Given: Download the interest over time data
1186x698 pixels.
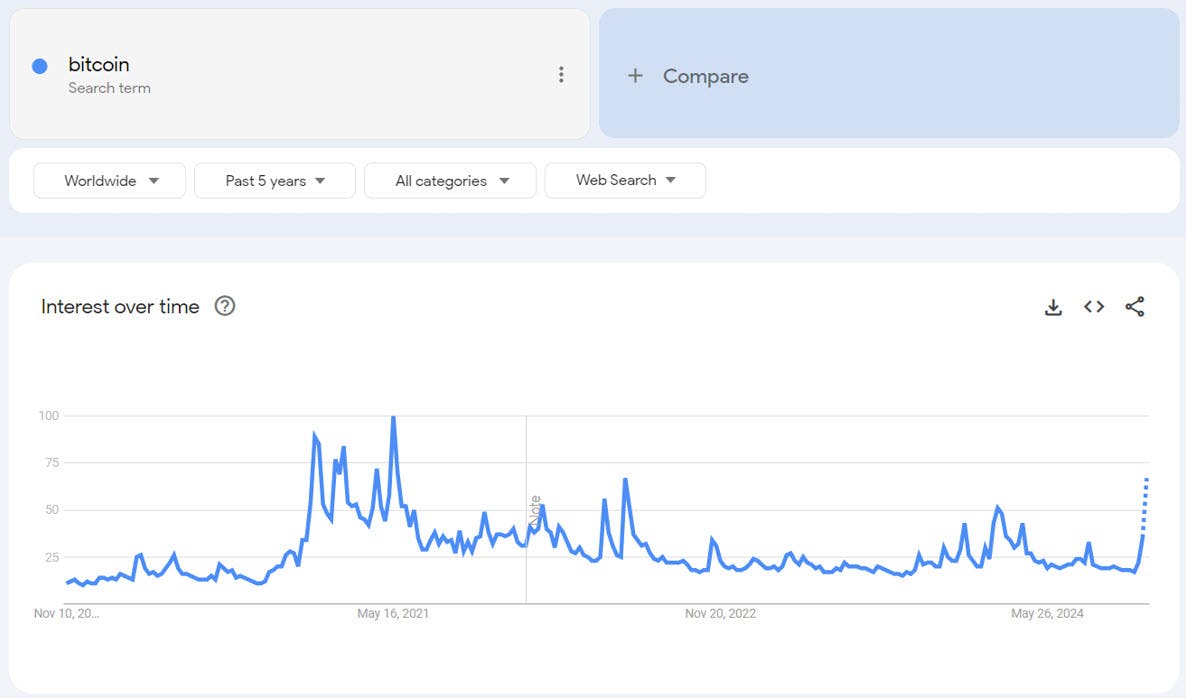Looking at the screenshot, I should click(1053, 307).
